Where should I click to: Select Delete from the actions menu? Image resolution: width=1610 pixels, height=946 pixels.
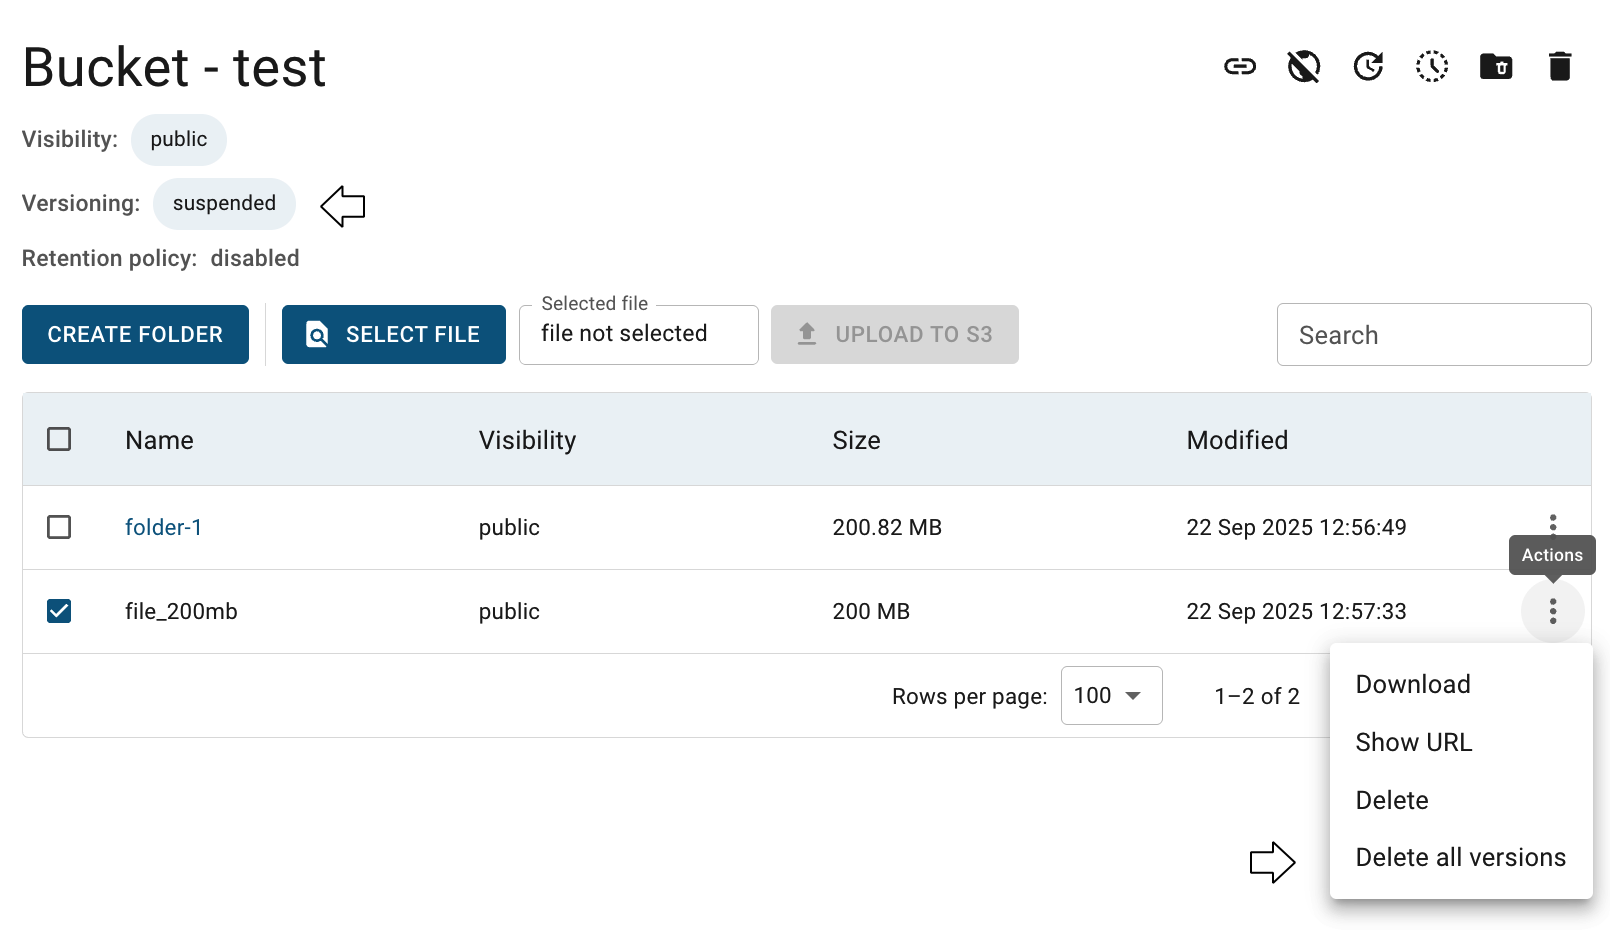(x=1392, y=801)
